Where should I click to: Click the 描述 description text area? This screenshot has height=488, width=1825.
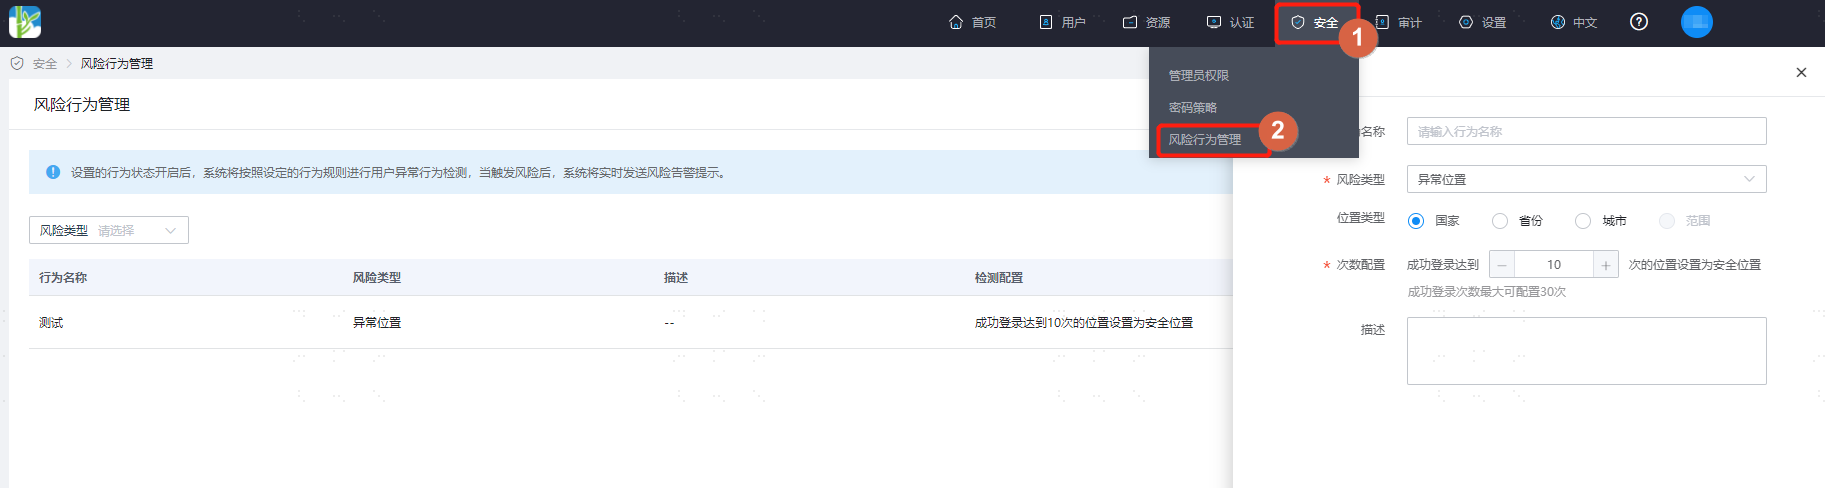click(1587, 351)
